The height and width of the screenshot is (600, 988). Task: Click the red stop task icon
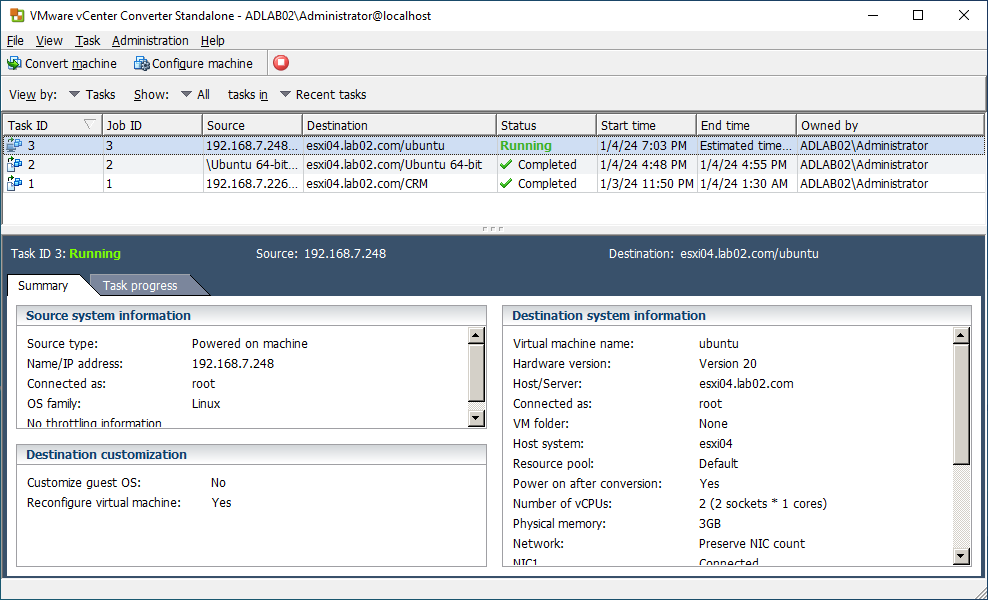tap(281, 63)
